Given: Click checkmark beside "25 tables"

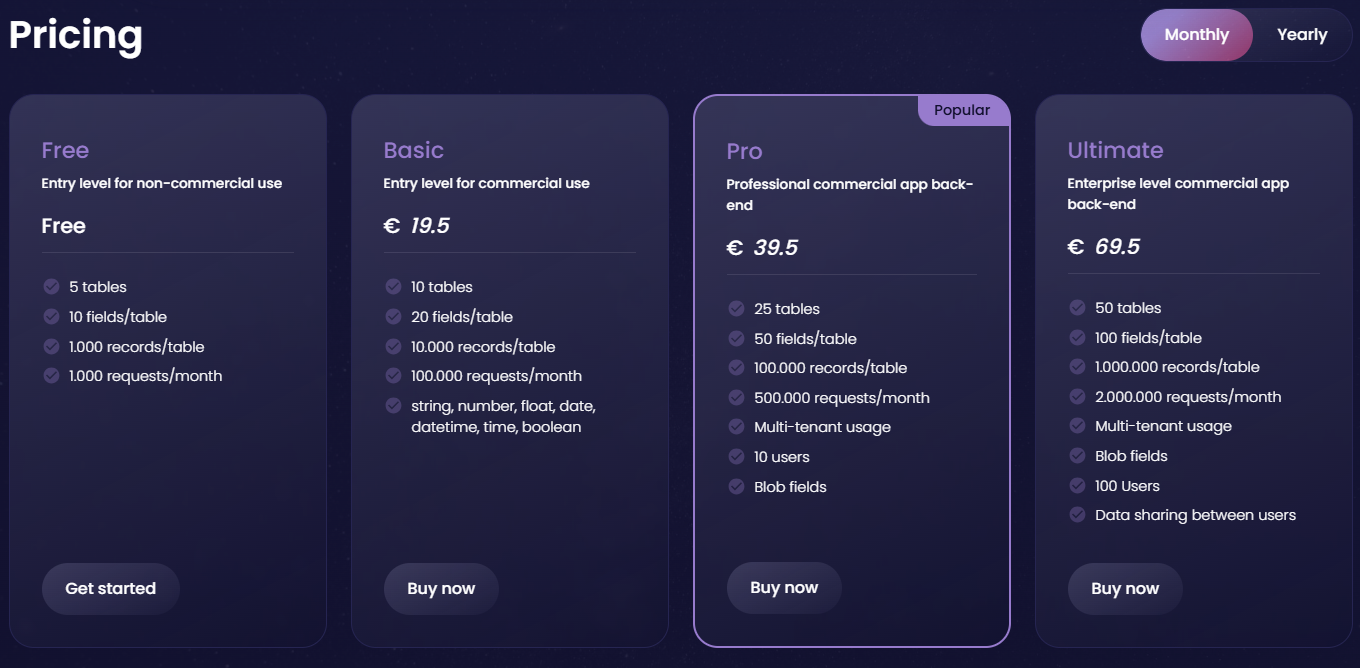Looking at the screenshot, I should click(x=736, y=309).
